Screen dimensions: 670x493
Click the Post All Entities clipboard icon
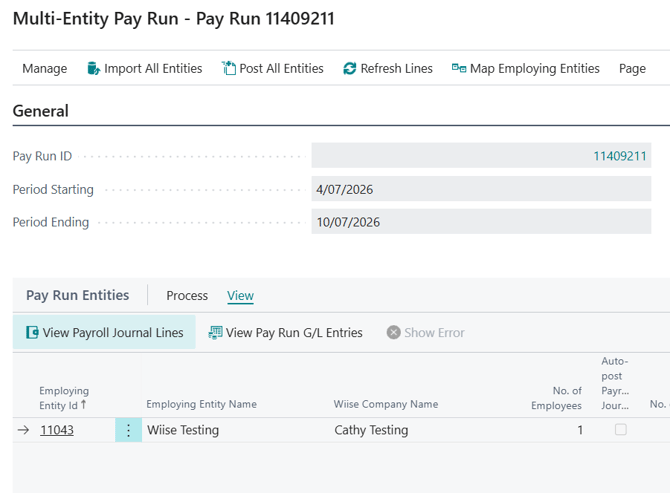click(x=229, y=68)
